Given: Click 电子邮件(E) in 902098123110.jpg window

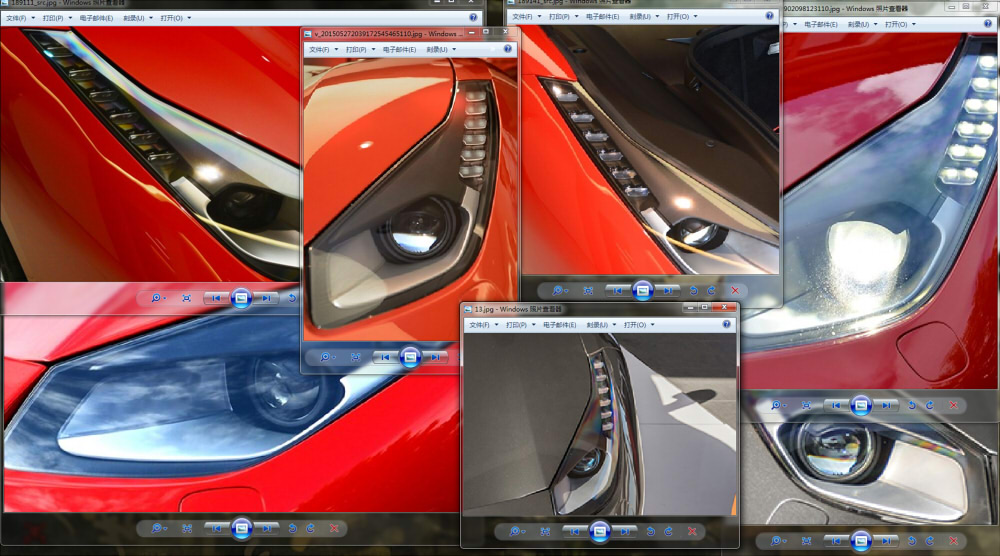Looking at the screenshot, I should (821, 24).
